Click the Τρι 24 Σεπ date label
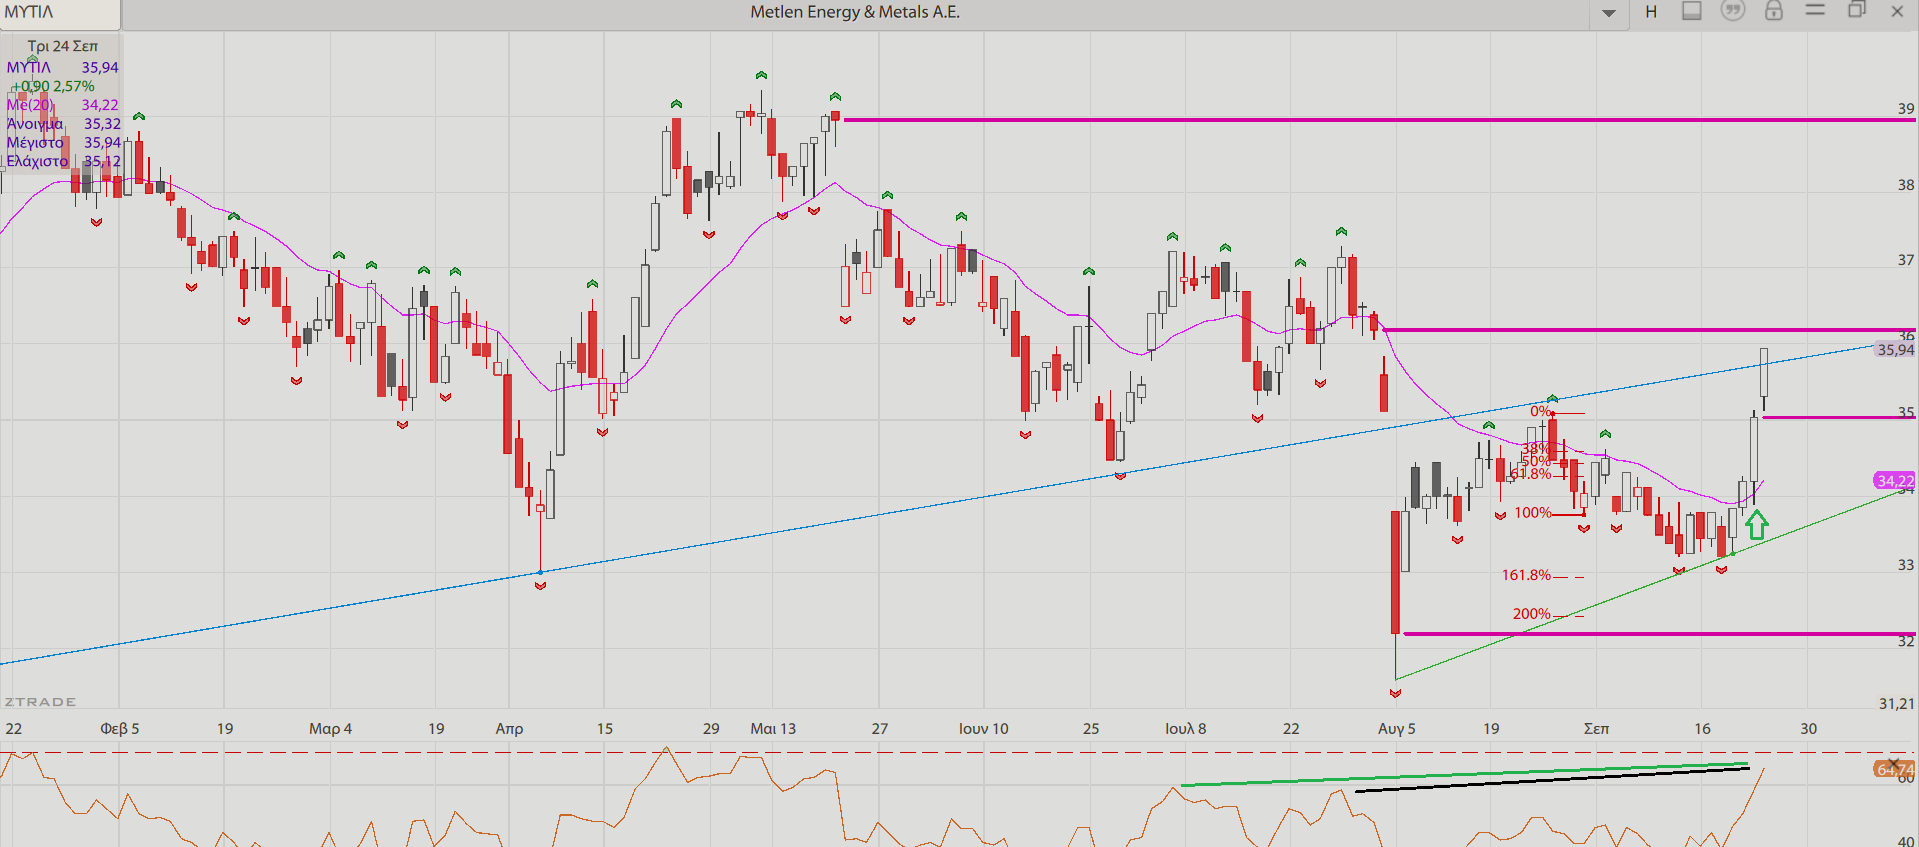 63,46
